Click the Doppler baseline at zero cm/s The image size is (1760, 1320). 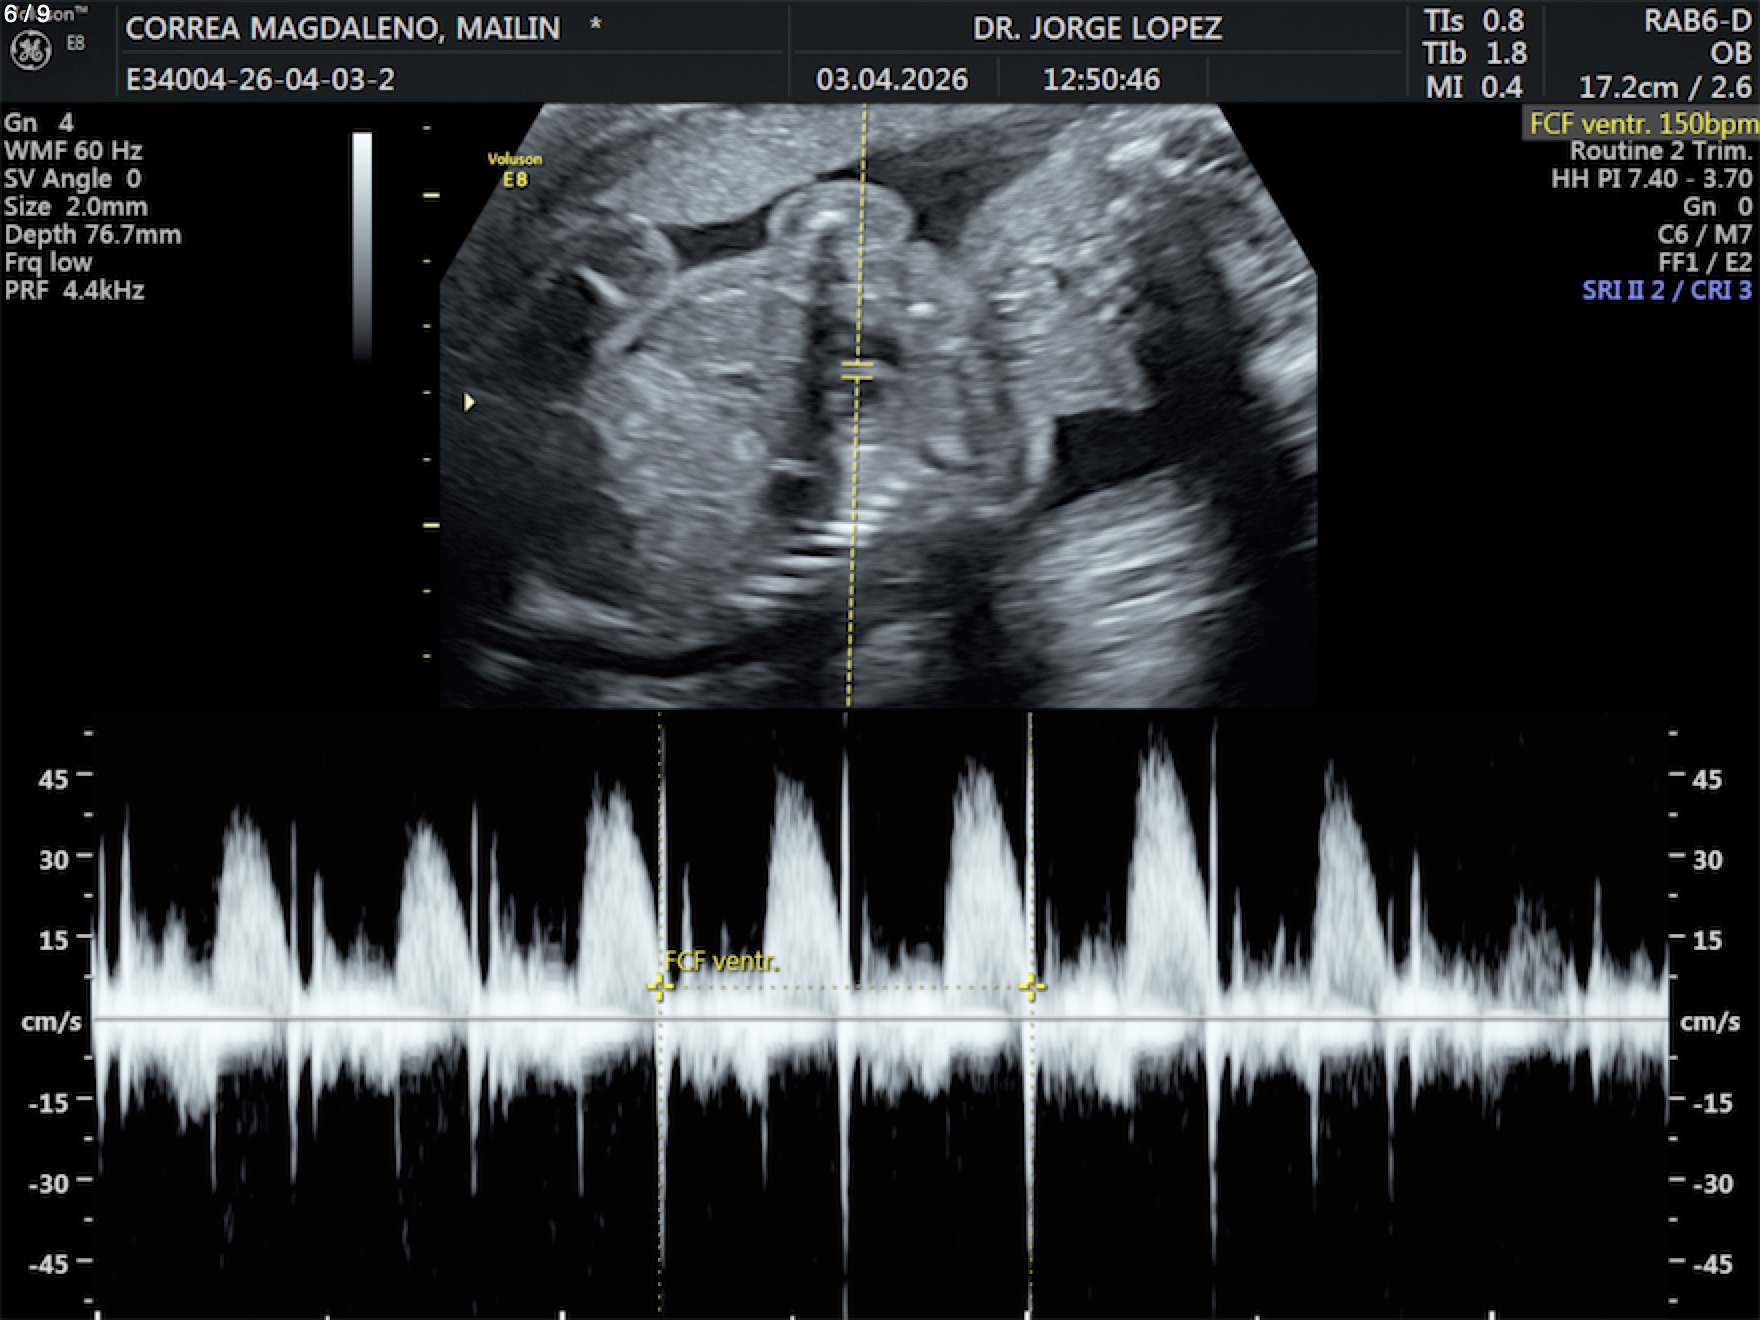click(x=880, y=1019)
